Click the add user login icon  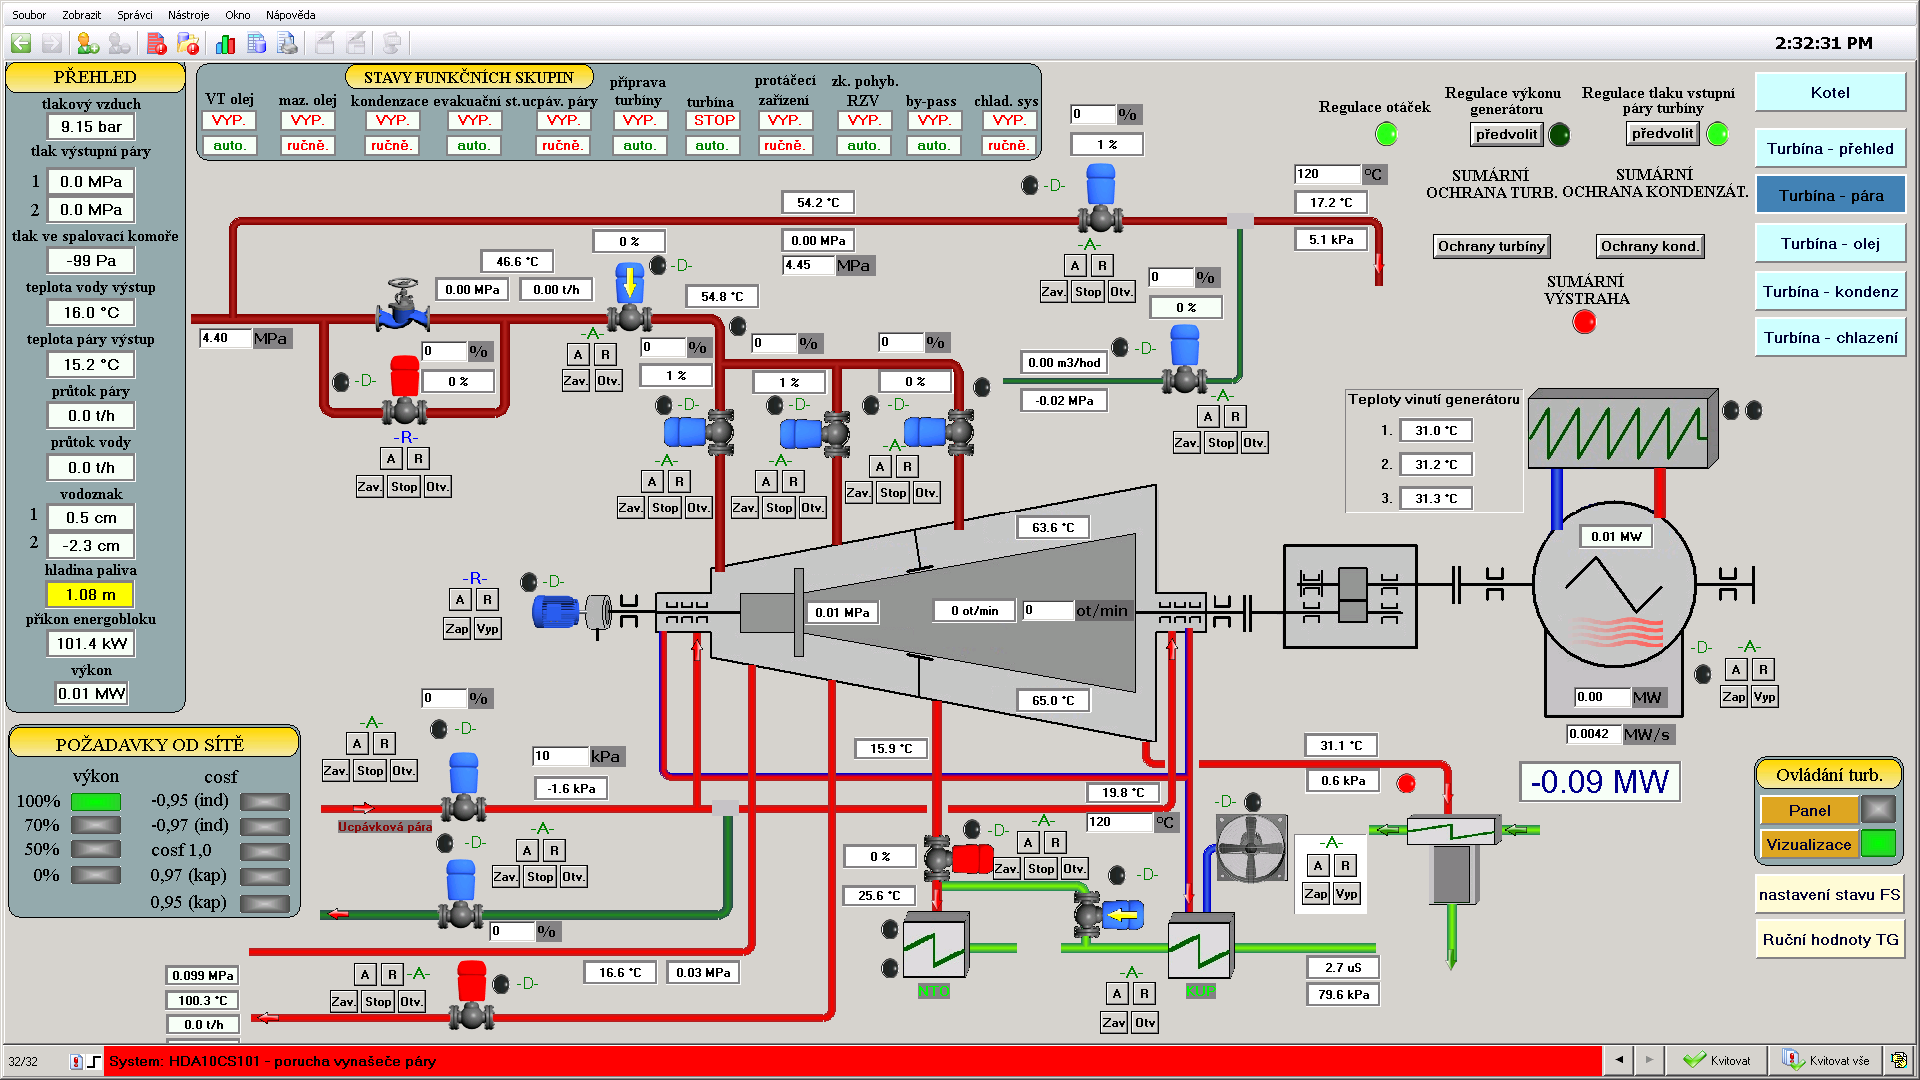pos(88,43)
